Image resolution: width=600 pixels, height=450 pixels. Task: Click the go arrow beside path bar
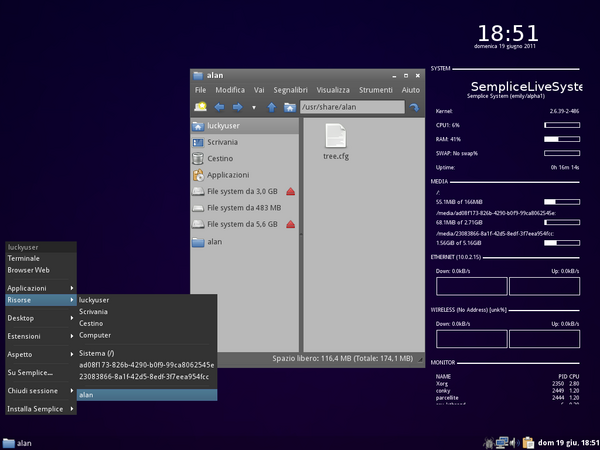coord(413,106)
